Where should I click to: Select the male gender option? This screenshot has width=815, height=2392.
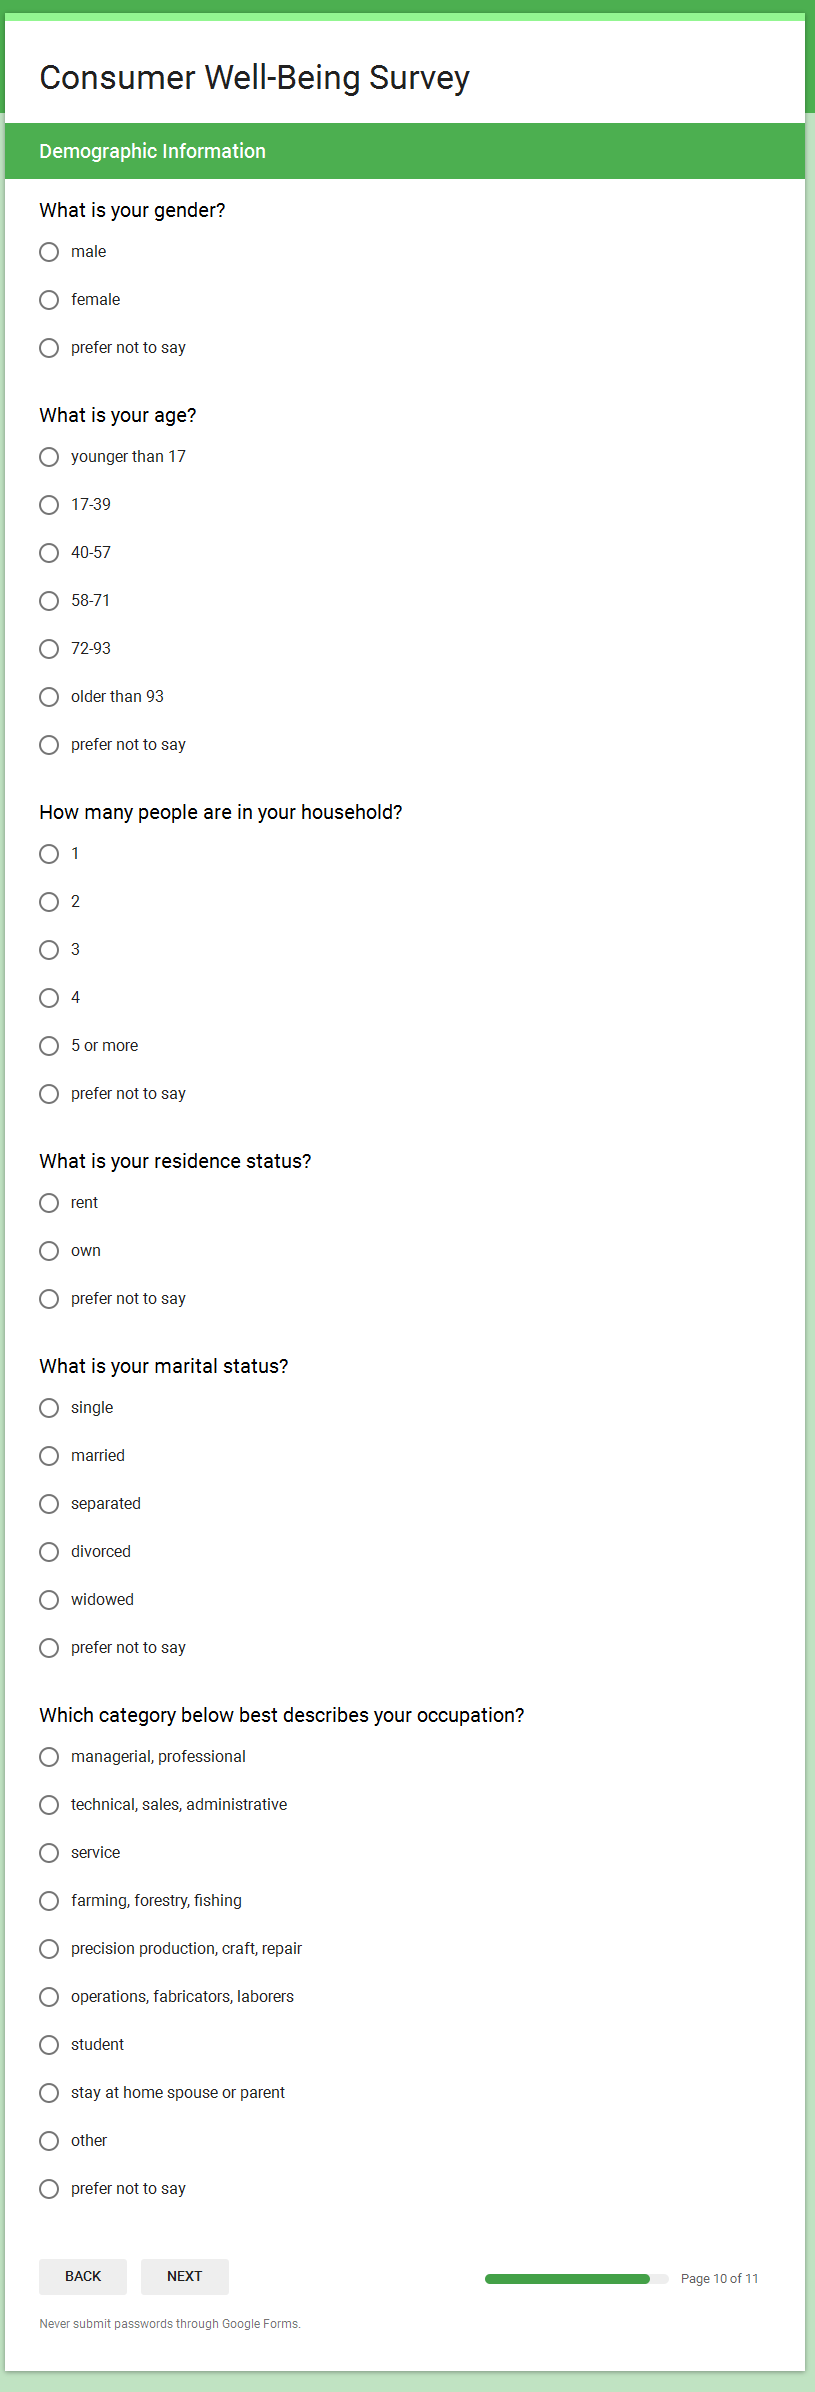(49, 252)
